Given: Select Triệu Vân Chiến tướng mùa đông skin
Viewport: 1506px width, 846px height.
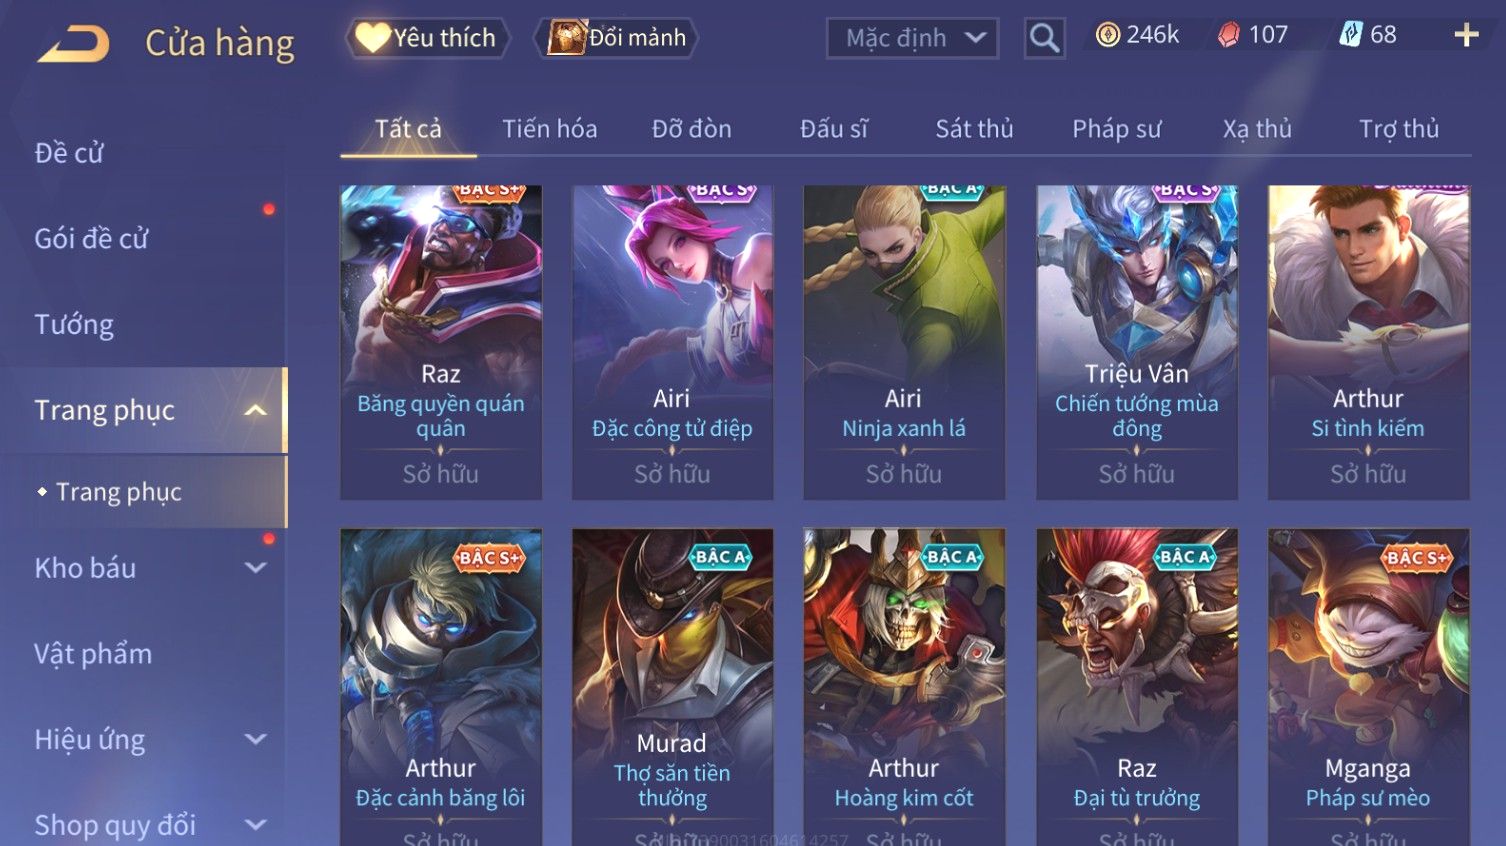Looking at the screenshot, I should (x=1137, y=342).
